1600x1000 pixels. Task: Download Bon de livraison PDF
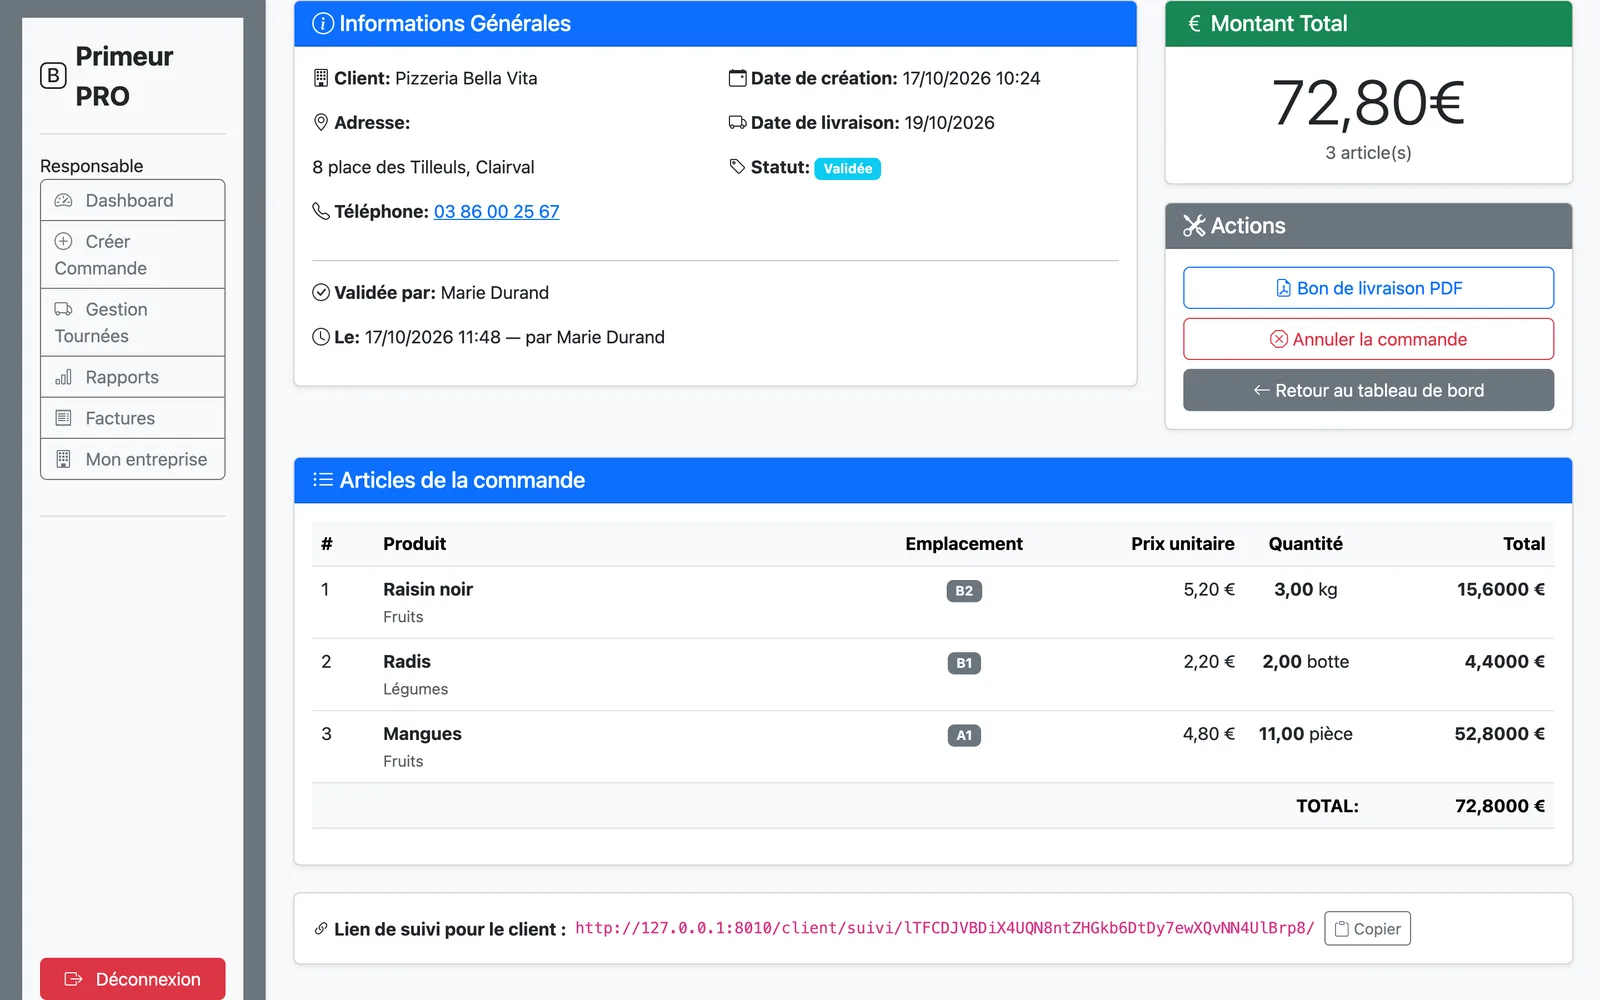1368,288
